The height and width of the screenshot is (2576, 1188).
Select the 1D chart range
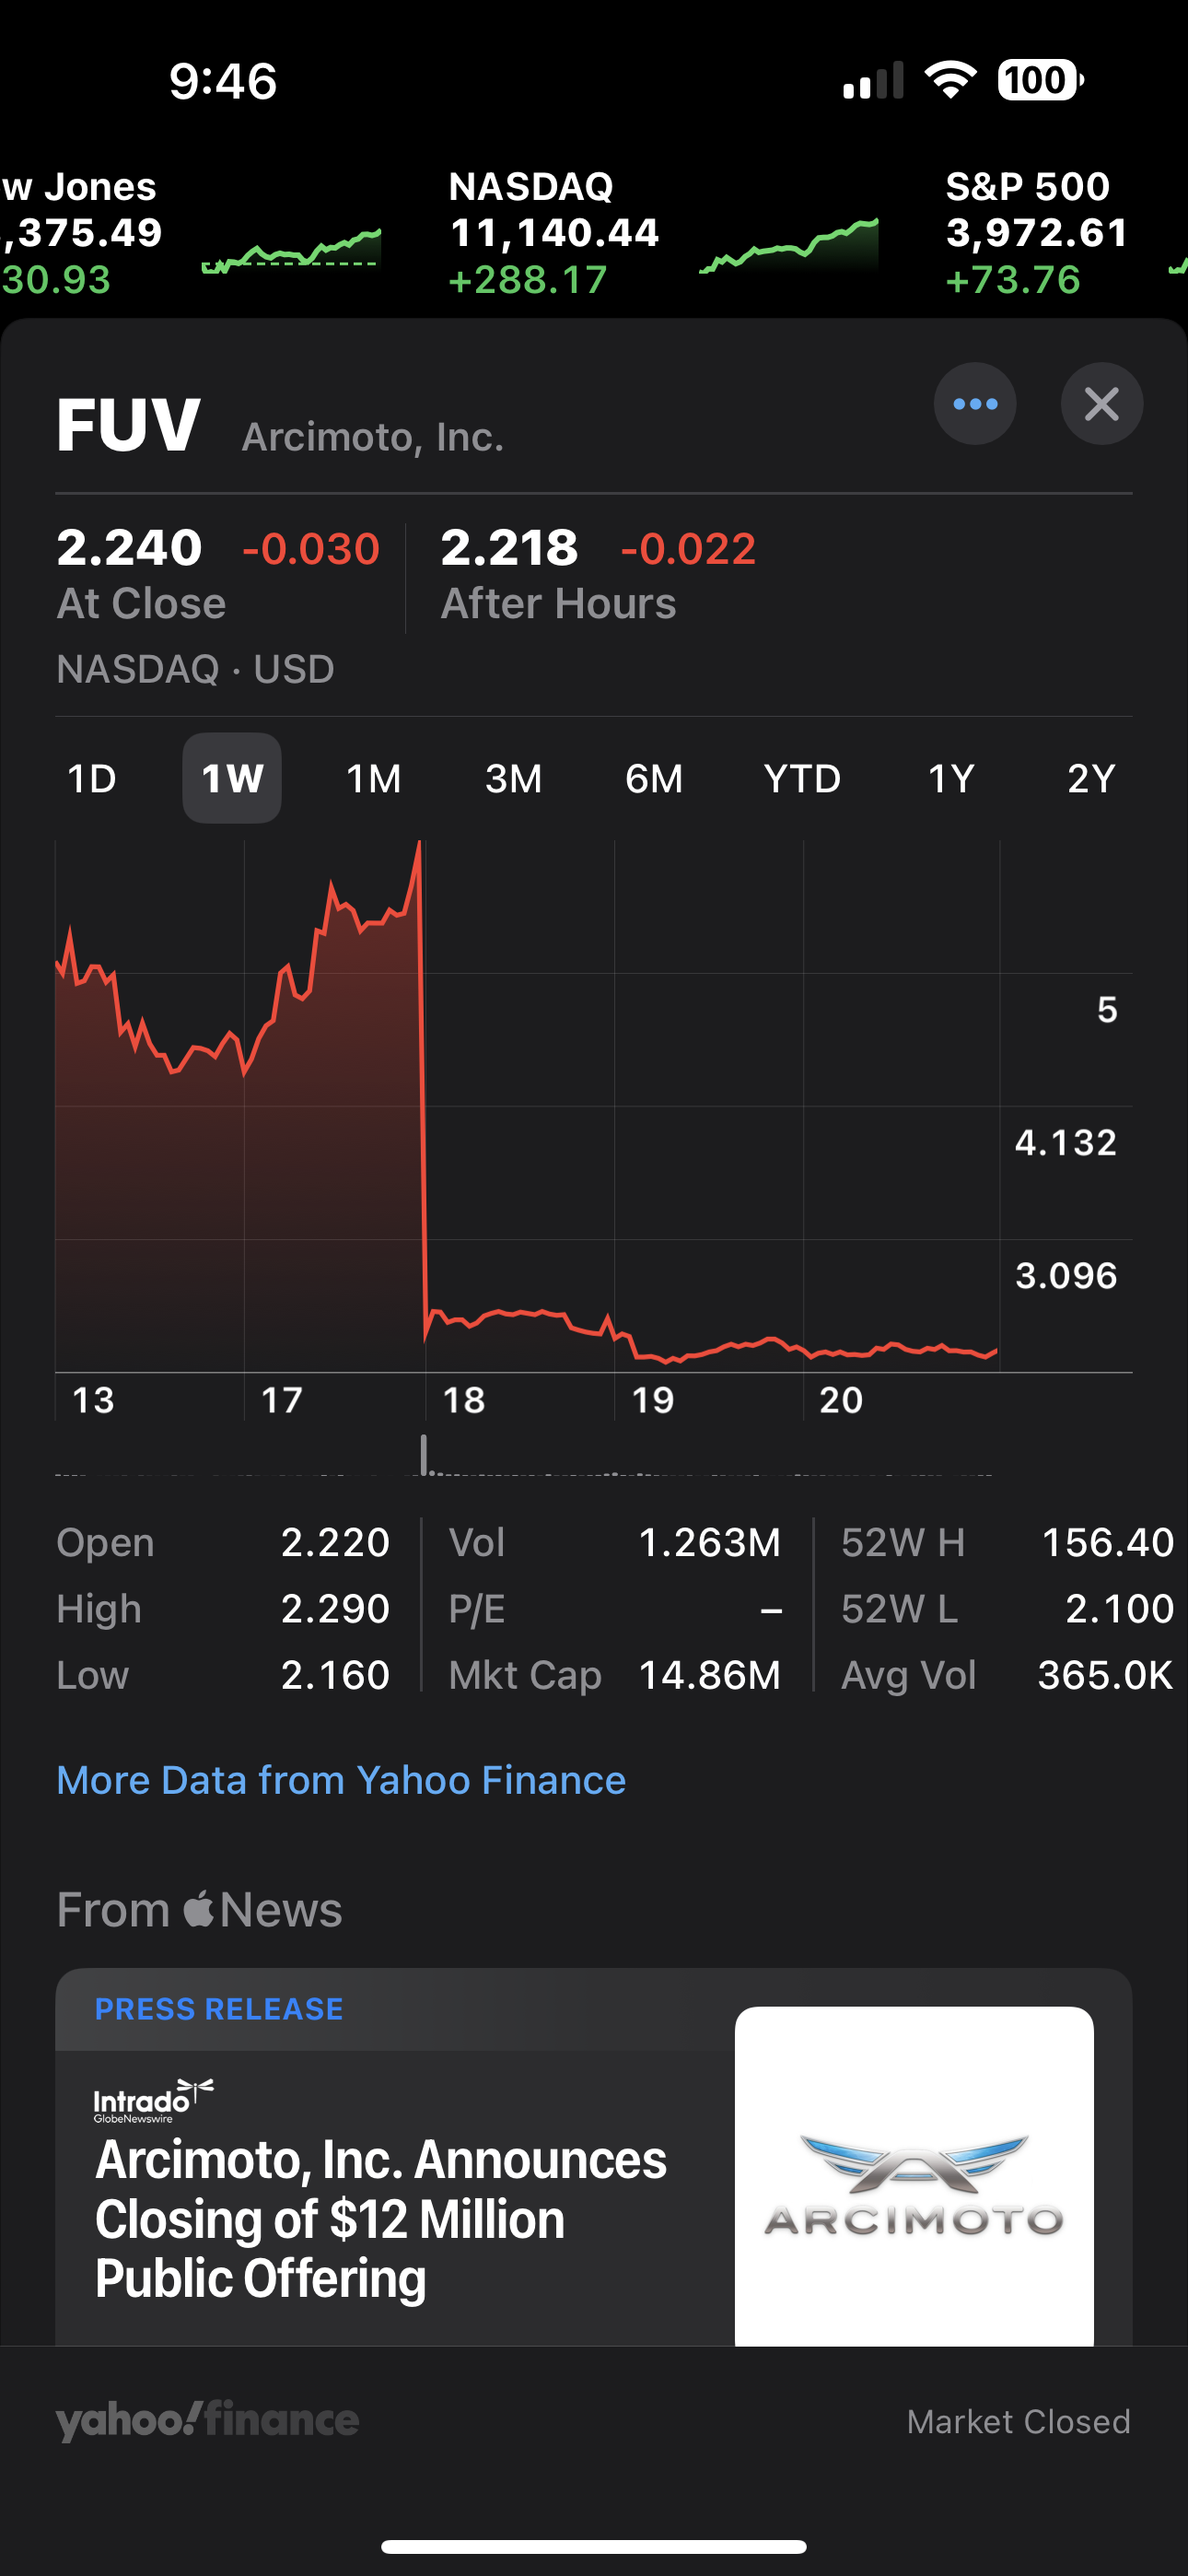coord(92,779)
